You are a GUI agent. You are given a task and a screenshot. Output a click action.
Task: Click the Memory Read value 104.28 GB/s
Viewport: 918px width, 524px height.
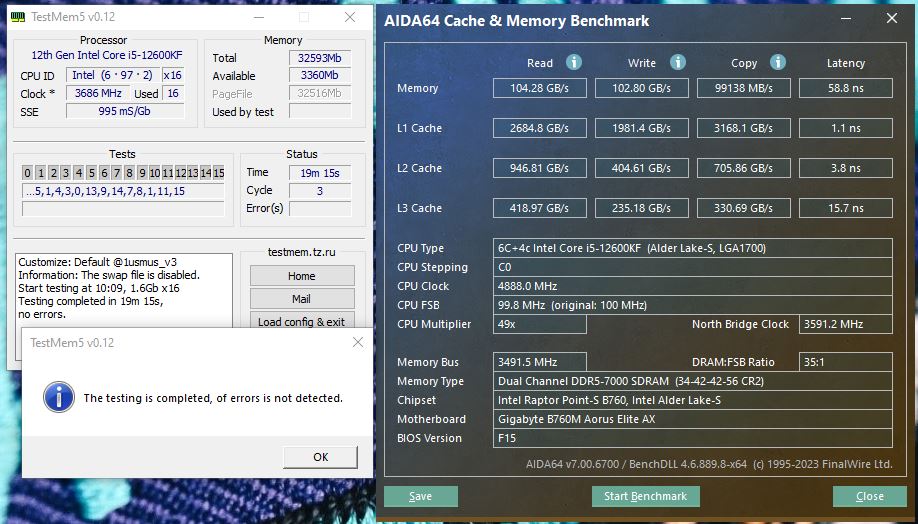click(x=540, y=88)
